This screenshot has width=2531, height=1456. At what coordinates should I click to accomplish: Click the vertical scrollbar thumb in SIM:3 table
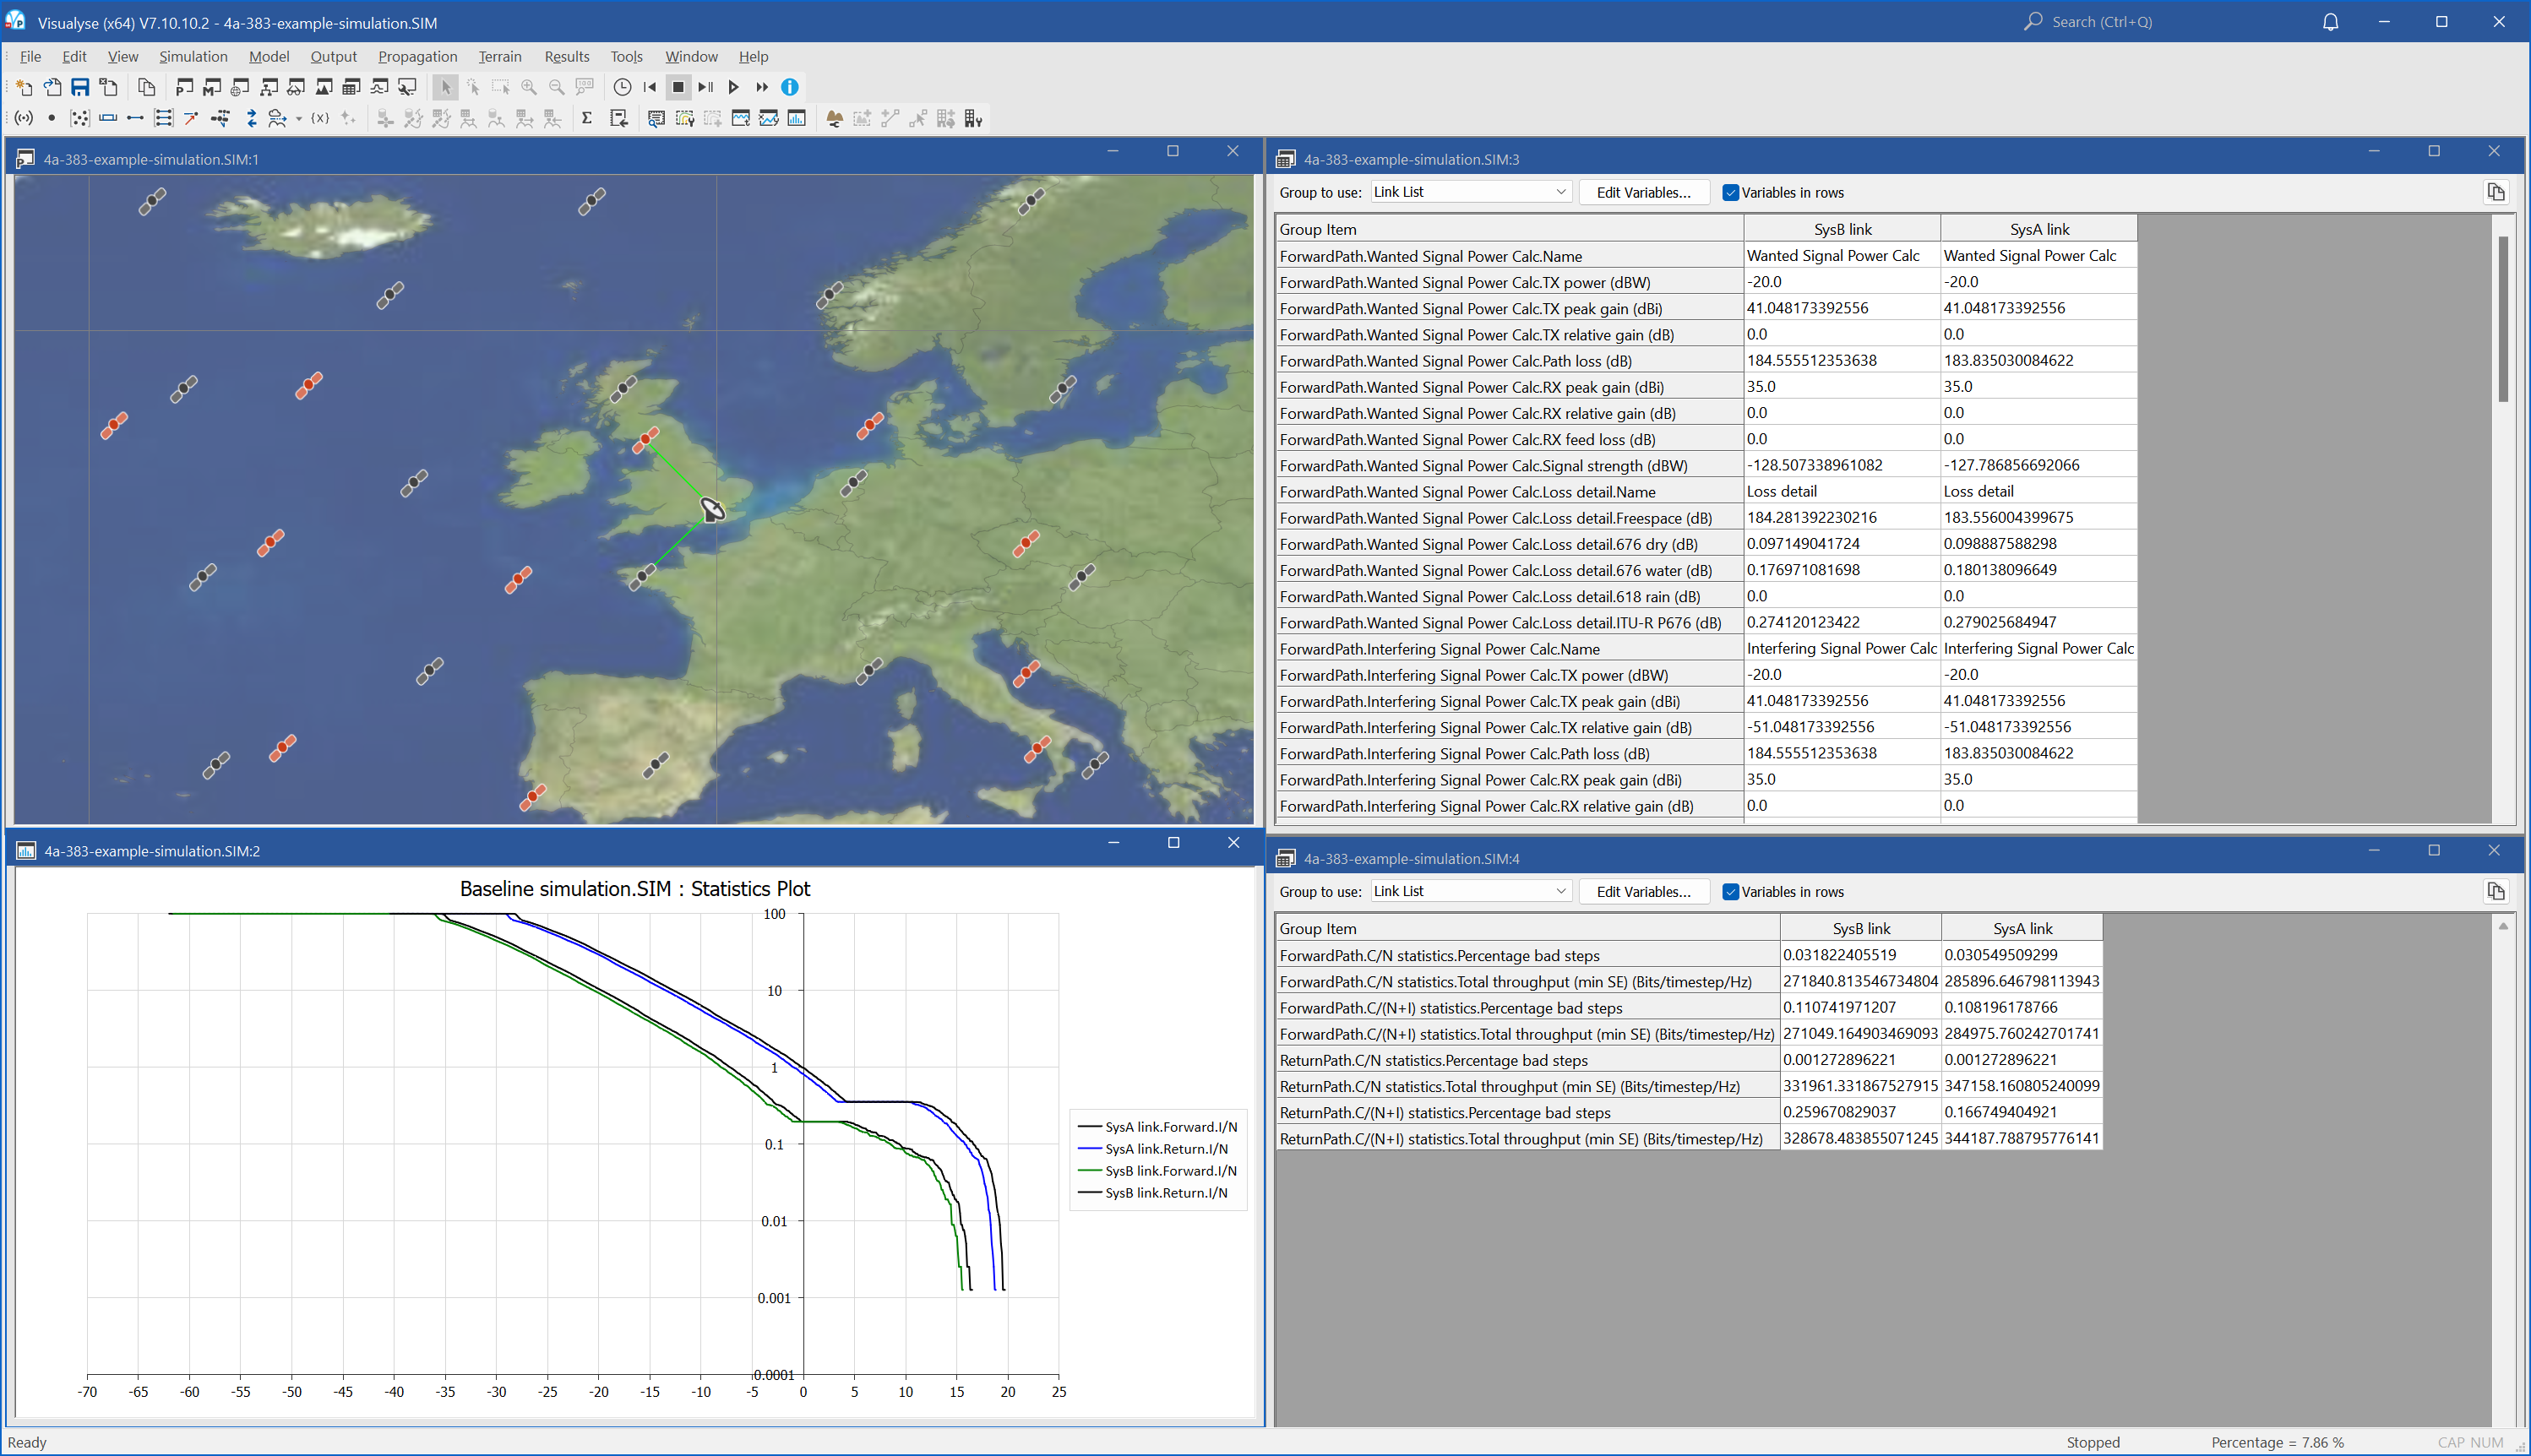[2503, 318]
